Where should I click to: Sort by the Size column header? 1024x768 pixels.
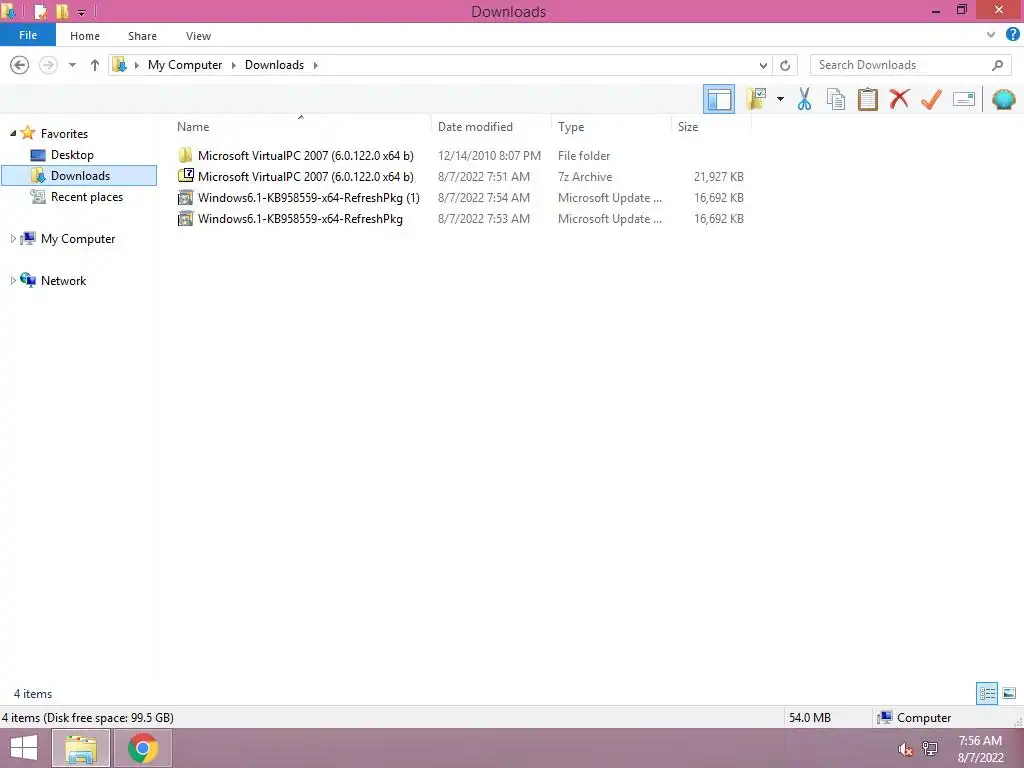[711, 127]
